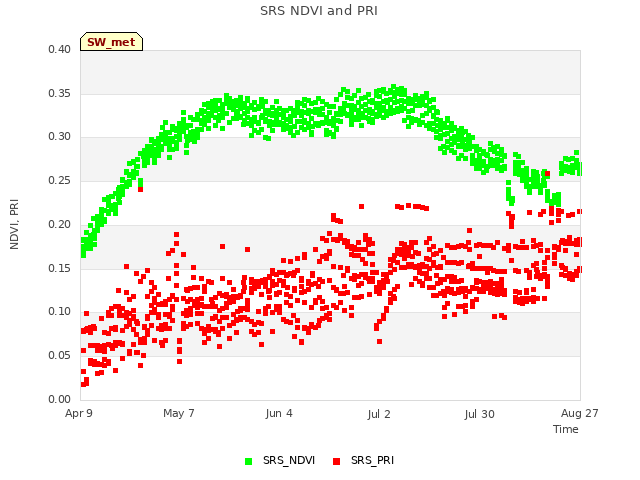Click the x-axis label Time
640x480 pixels.
566,429
